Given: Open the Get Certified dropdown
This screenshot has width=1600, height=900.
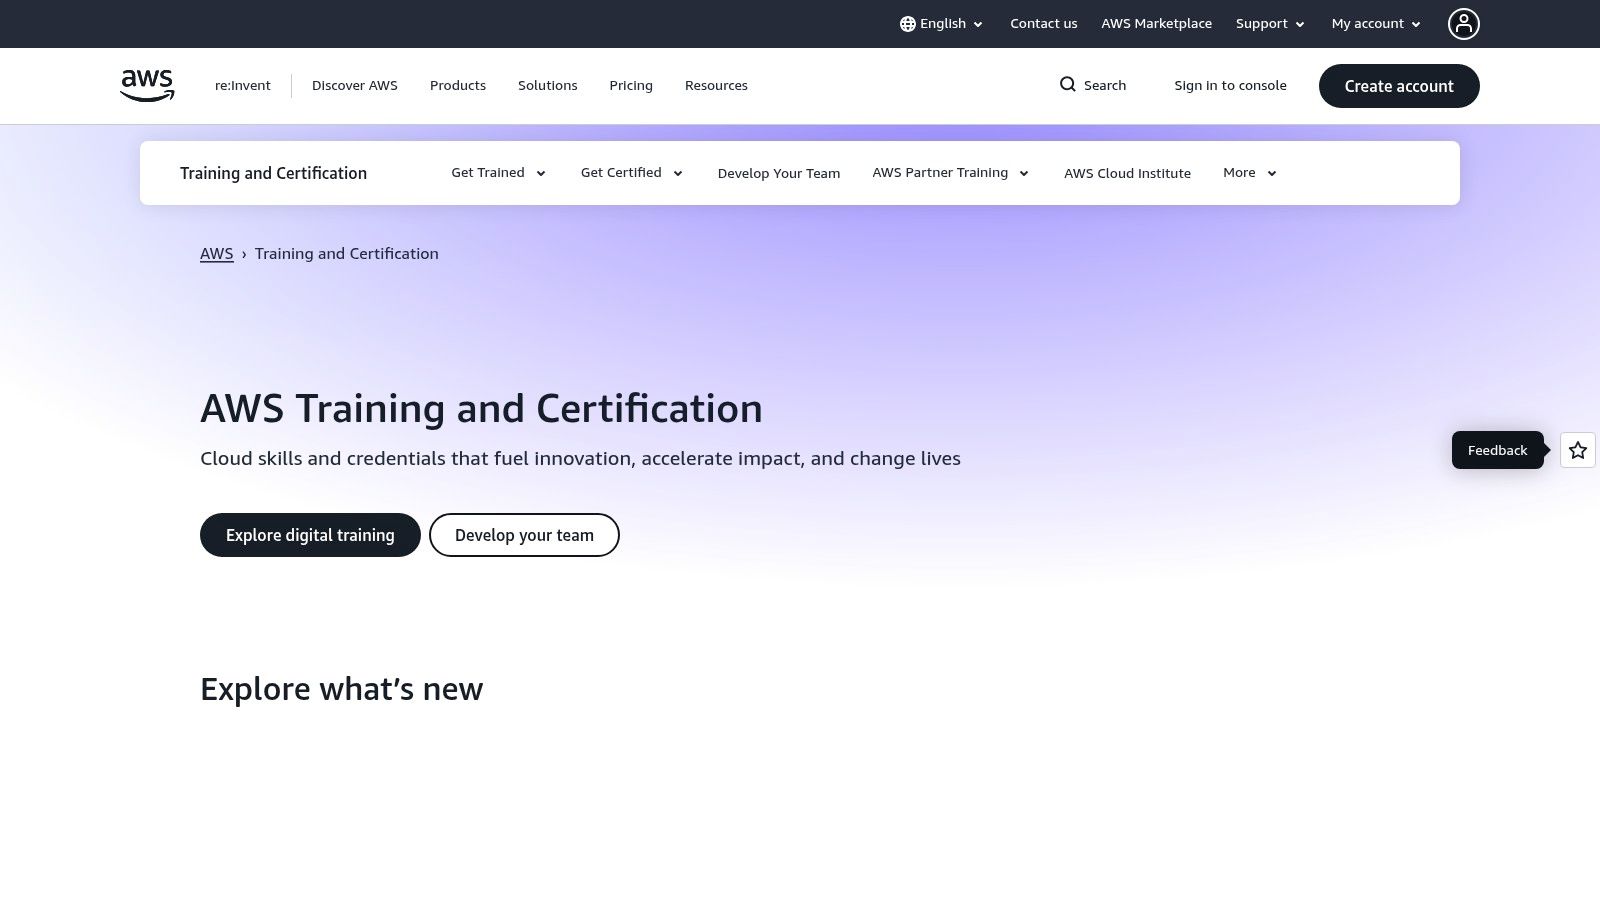Looking at the screenshot, I should click(x=630, y=172).
